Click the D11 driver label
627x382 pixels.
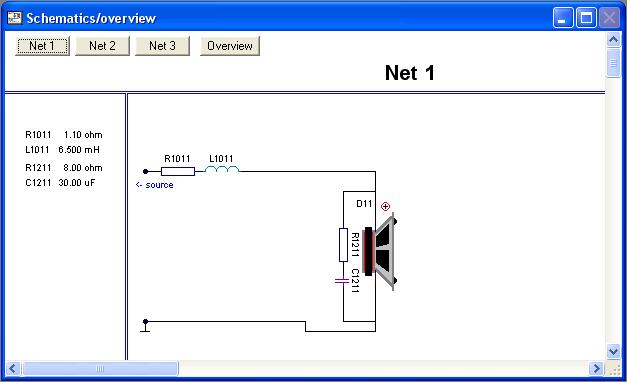pyautogui.click(x=364, y=204)
